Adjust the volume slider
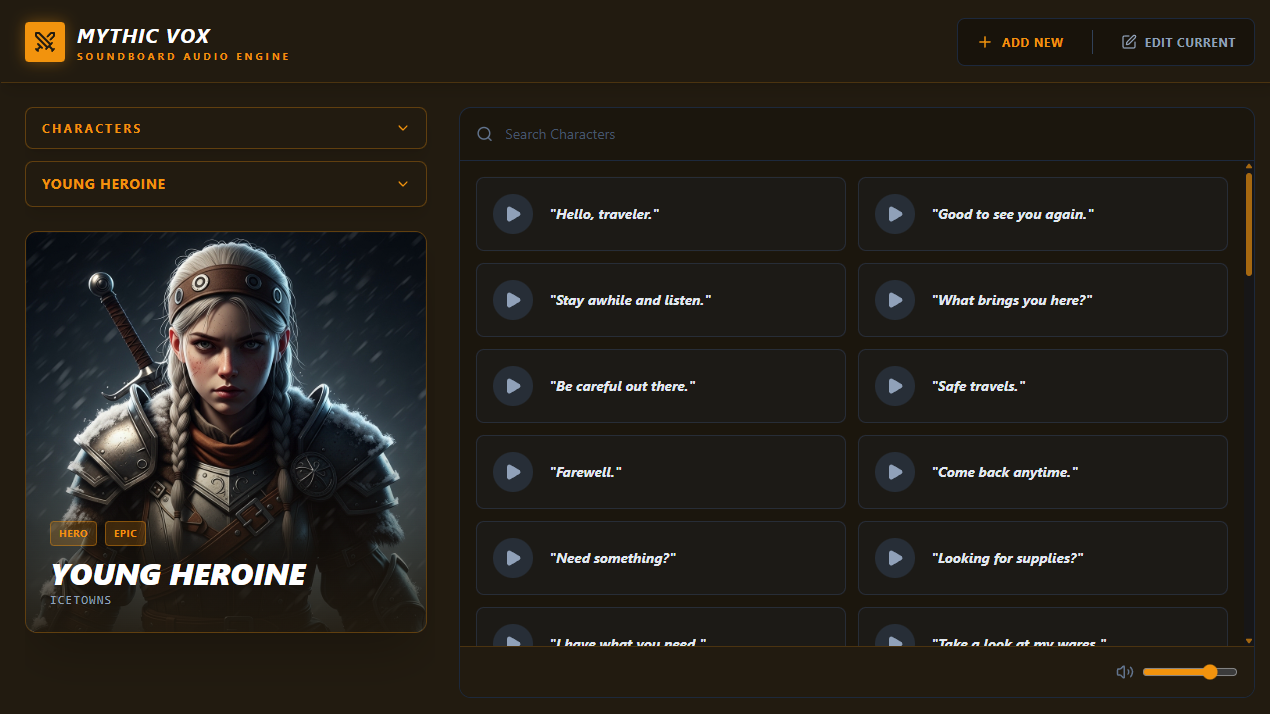1270x714 pixels. tap(1190, 672)
